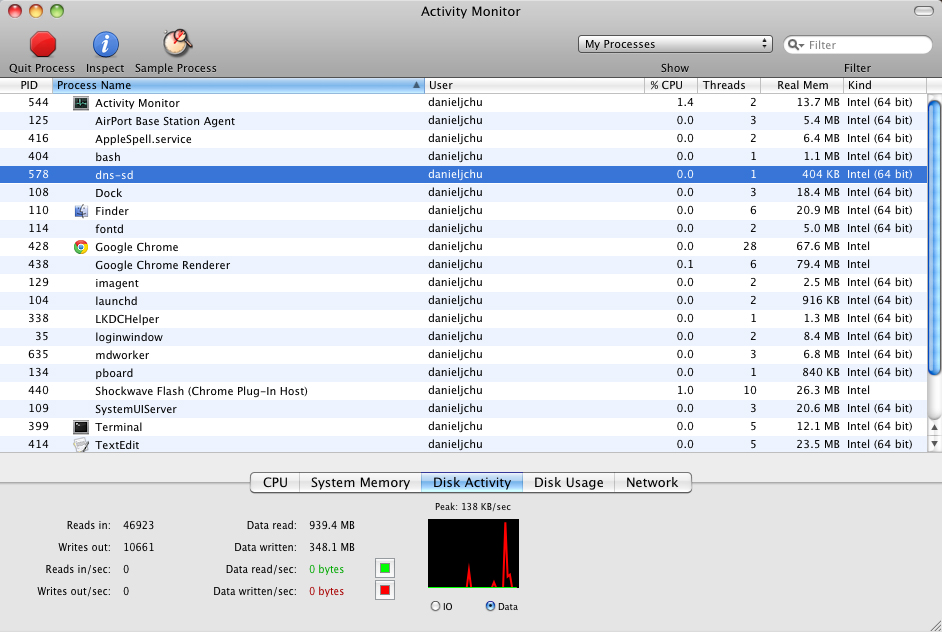942x632 pixels.
Task: Switch to the System Memory tab
Action: [x=360, y=482]
